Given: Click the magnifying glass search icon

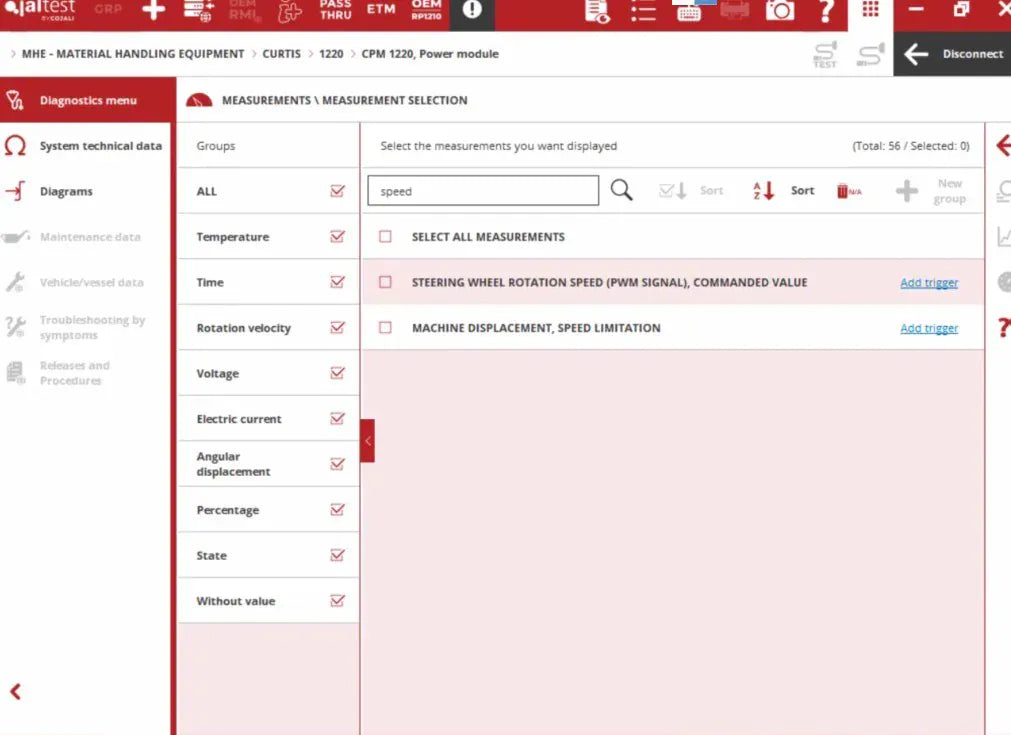Looking at the screenshot, I should tap(621, 190).
